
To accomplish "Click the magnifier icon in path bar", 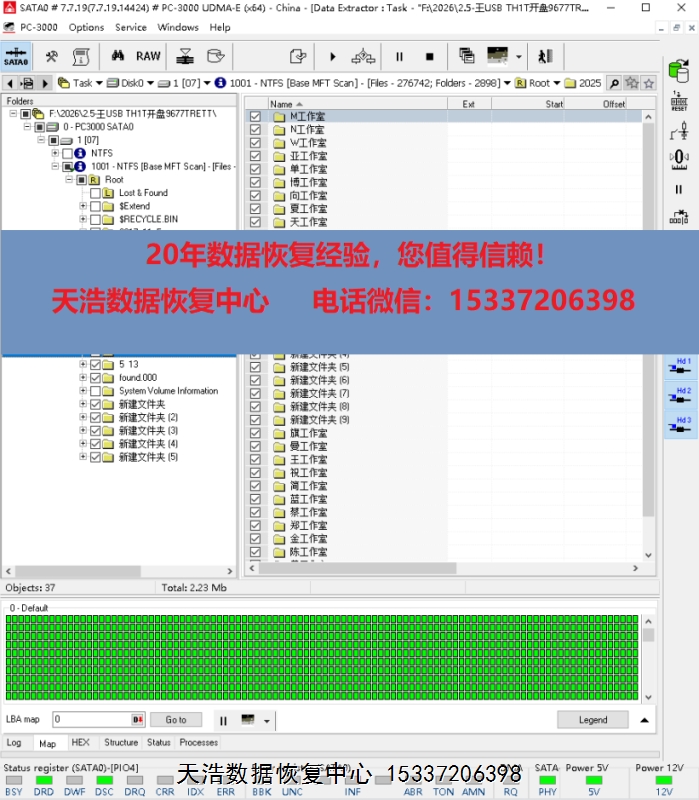I will click(x=614, y=83).
